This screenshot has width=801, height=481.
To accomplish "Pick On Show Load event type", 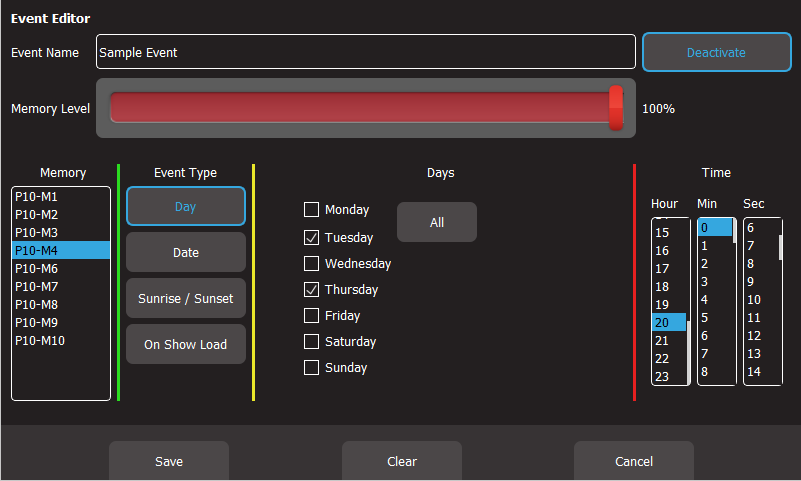I will [185, 344].
